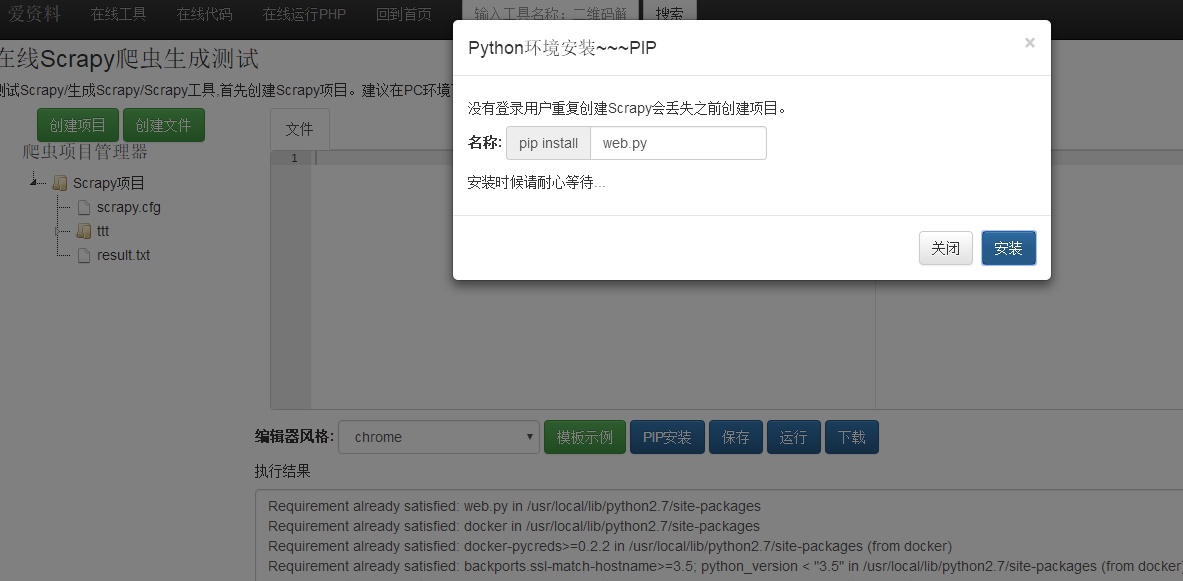Click the 'Requirement already satisfied: docker in' line

[x=514, y=526]
